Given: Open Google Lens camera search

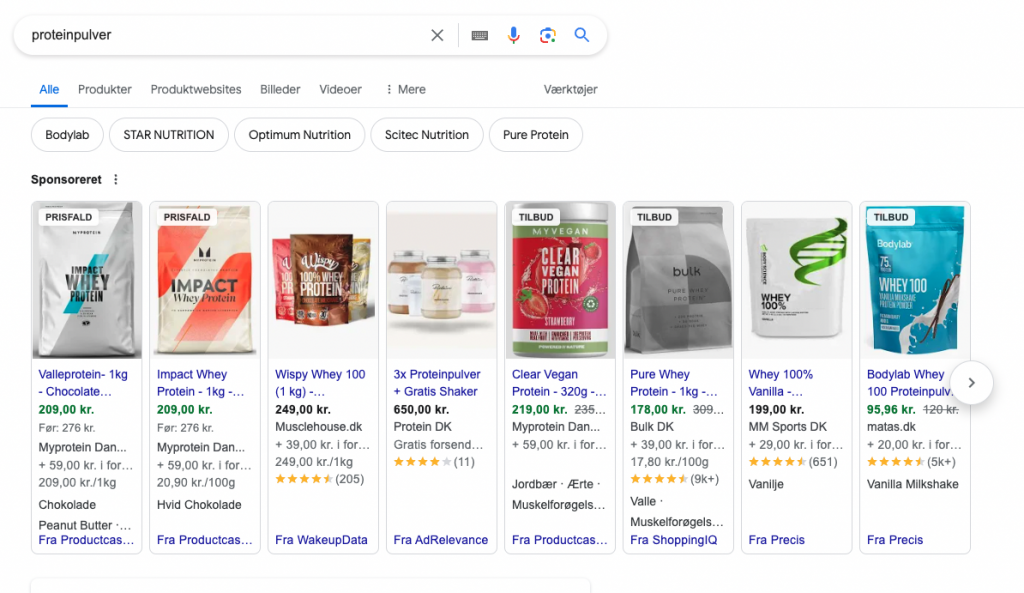Looking at the screenshot, I should click(548, 34).
